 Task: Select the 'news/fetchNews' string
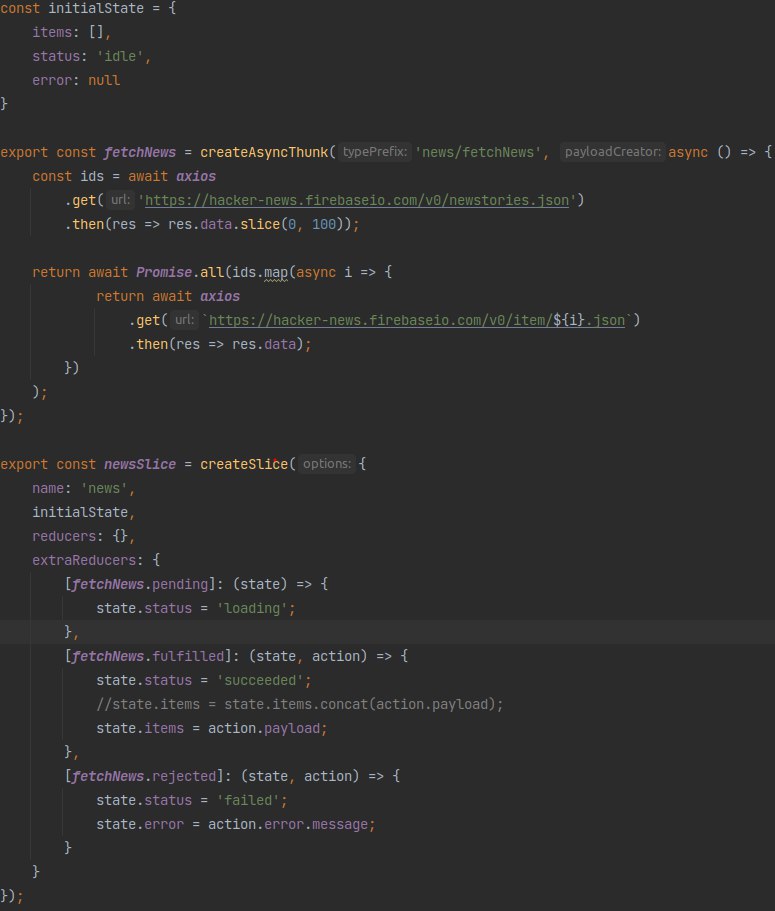coord(478,153)
